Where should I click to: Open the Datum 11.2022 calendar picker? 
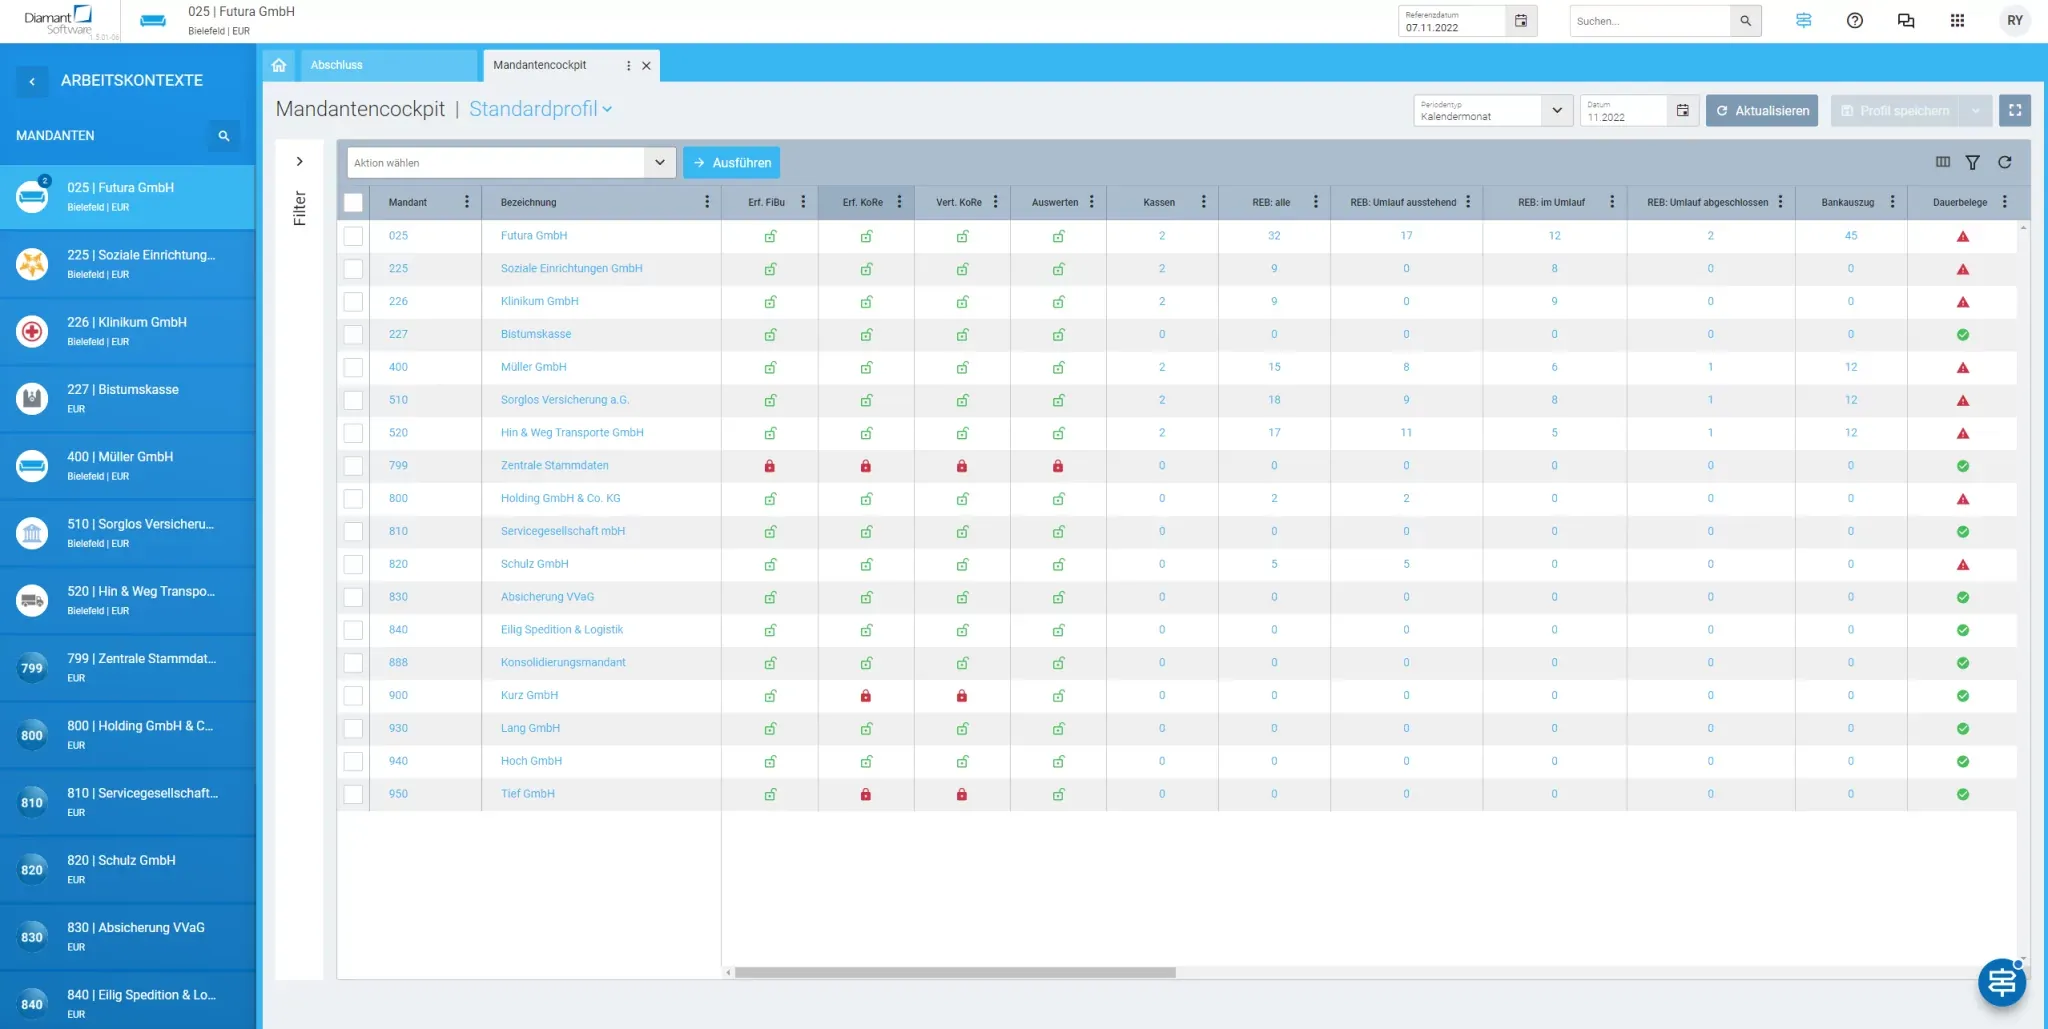point(1683,111)
